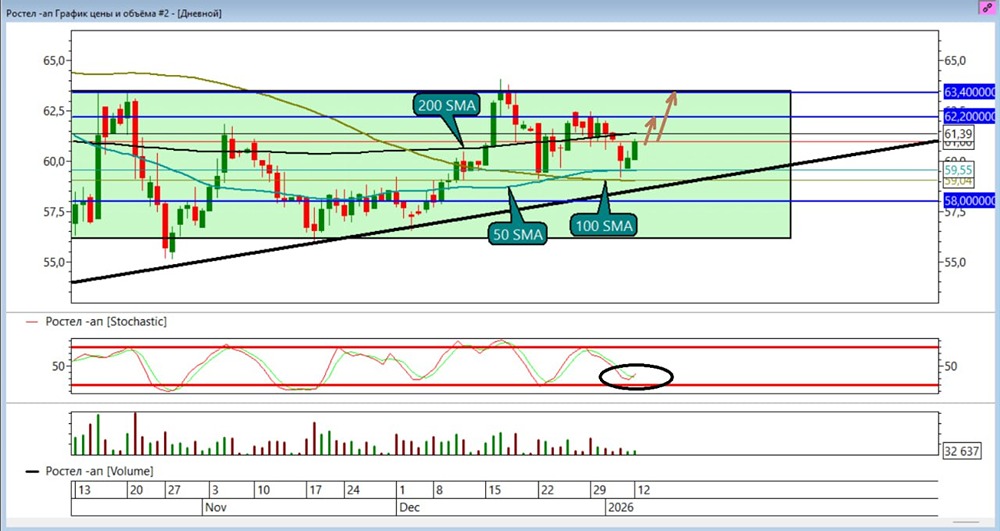The image size is (1000, 531).
Task: Select the 'Ростел -ап [Stochastic]' legend label
Action: [x=106, y=322]
